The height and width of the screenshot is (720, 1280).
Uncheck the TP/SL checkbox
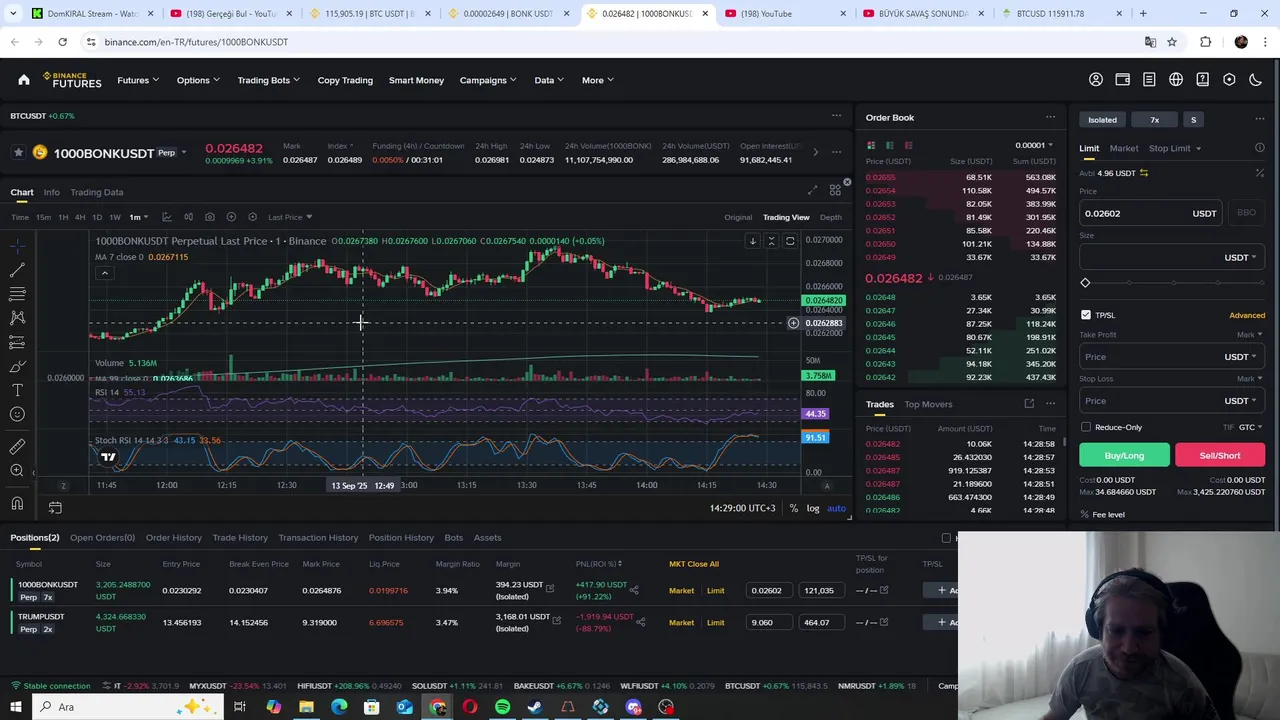(x=1086, y=315)
